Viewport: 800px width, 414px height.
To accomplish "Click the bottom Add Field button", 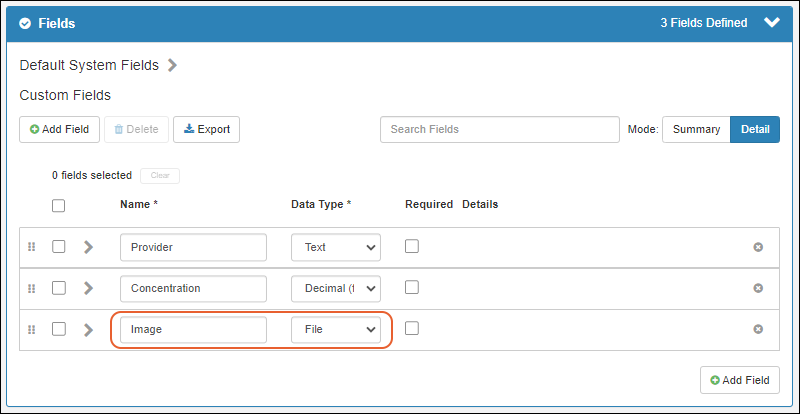I will [x=739, y=380].
